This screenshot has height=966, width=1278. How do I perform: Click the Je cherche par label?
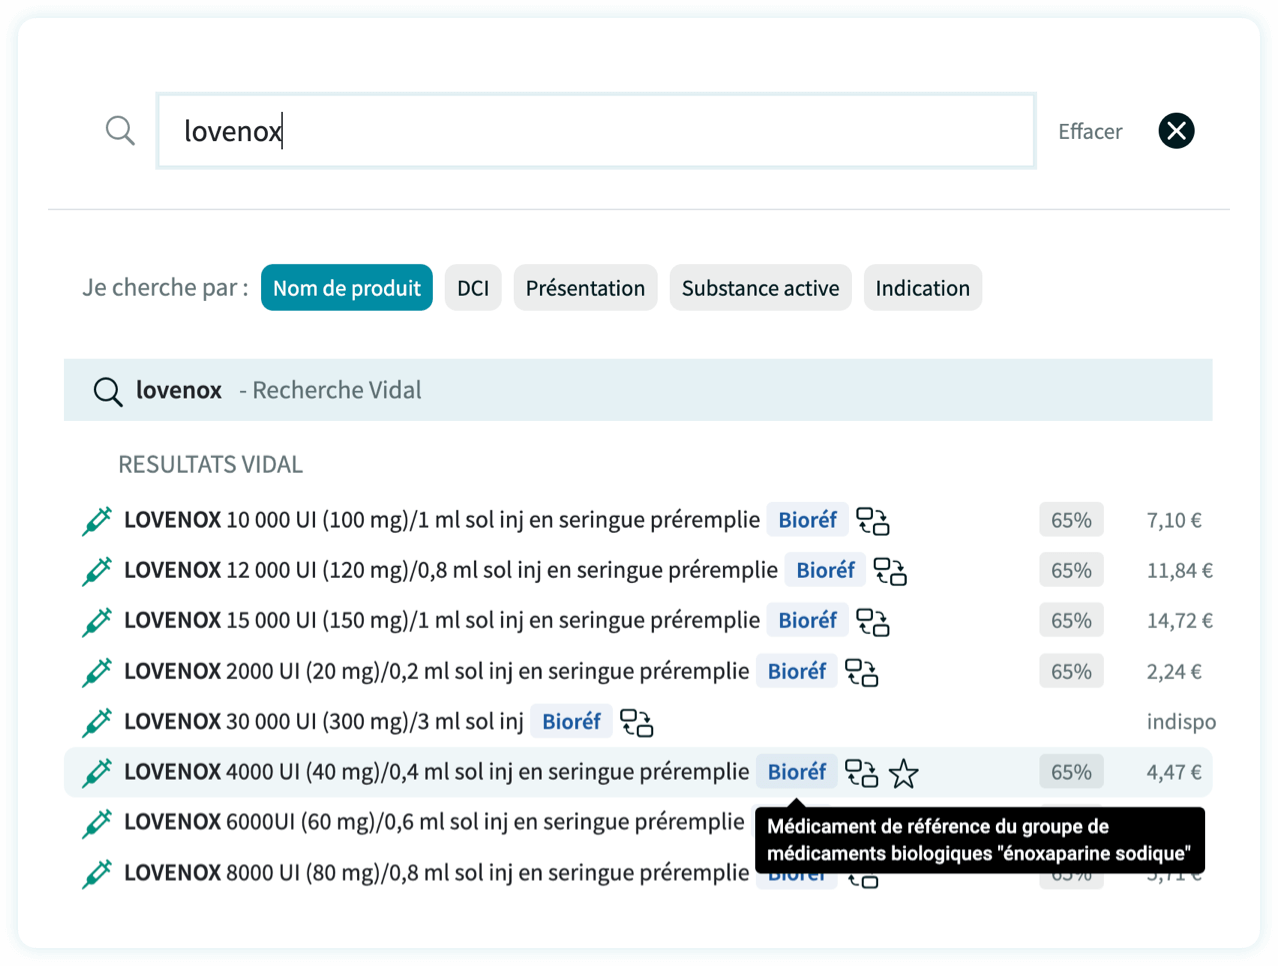click(x=165, y=288)
